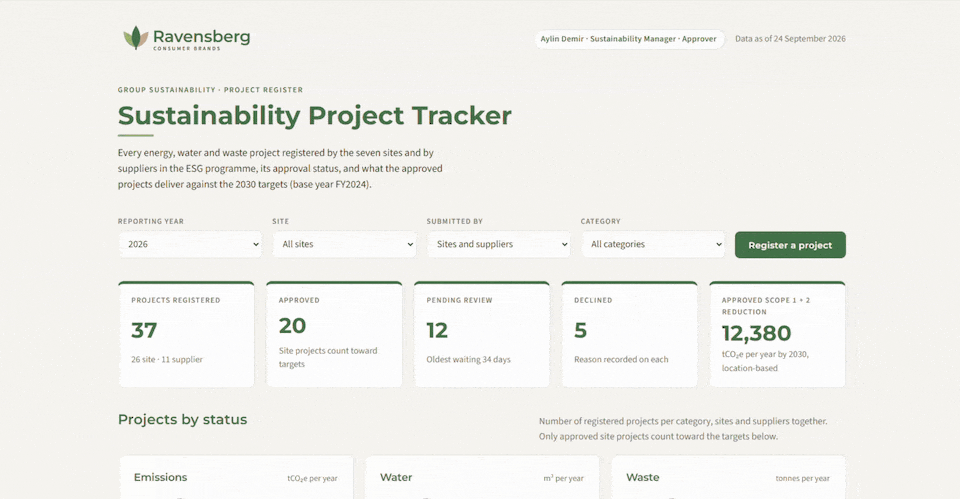This screenshot has height=499, width=960.
Task: Click Group Sustainability · Project Register breadcrumb text
Action: (210, 90)
